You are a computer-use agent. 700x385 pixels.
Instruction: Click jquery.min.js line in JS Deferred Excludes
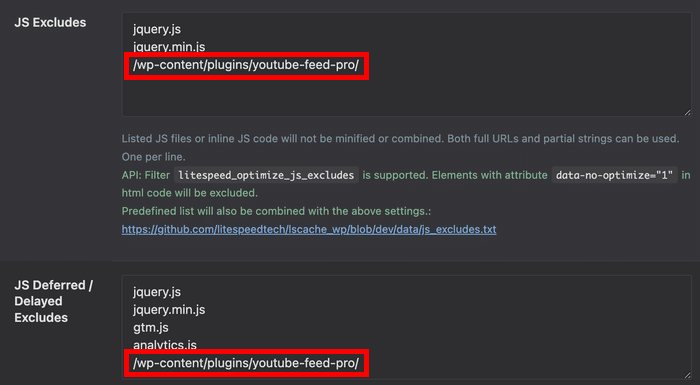click(169, 310)
